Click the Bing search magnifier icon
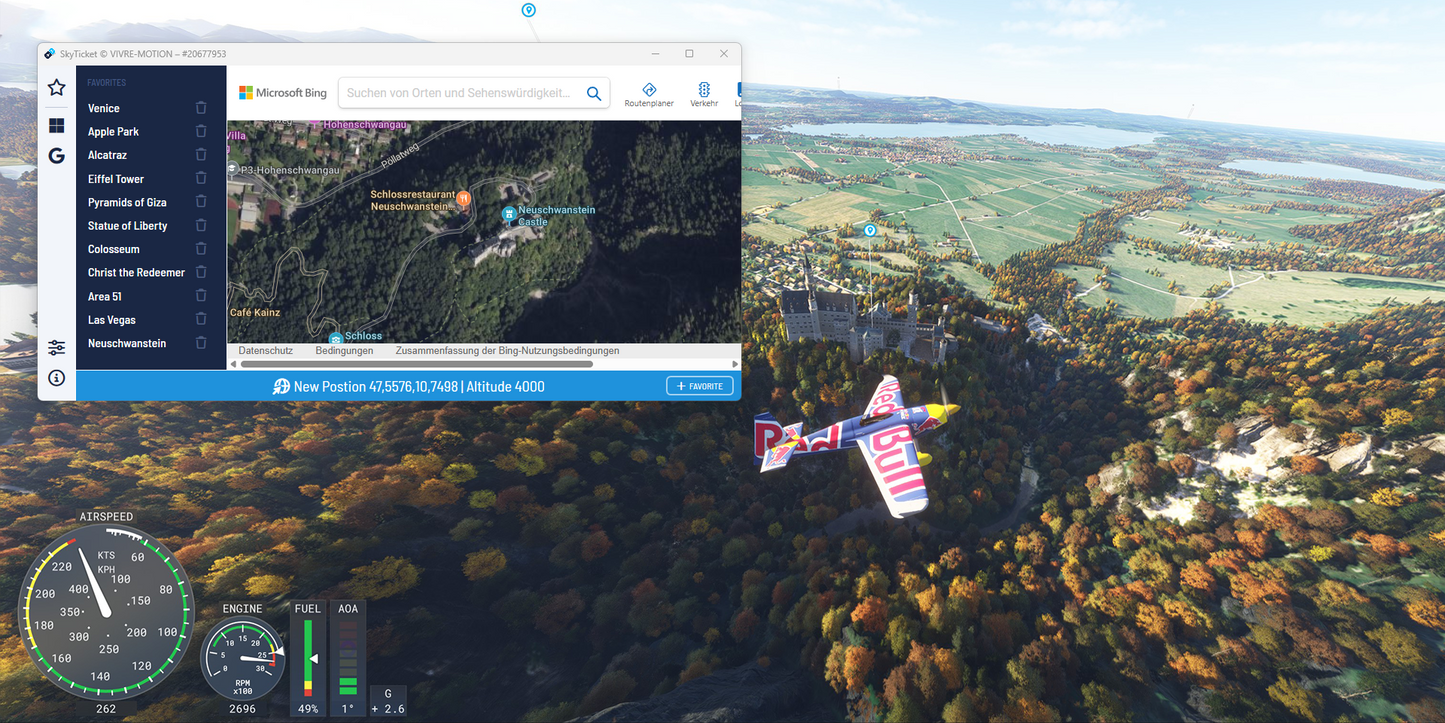The height and width of the screenshot is (723, 1445). point(593,93)
